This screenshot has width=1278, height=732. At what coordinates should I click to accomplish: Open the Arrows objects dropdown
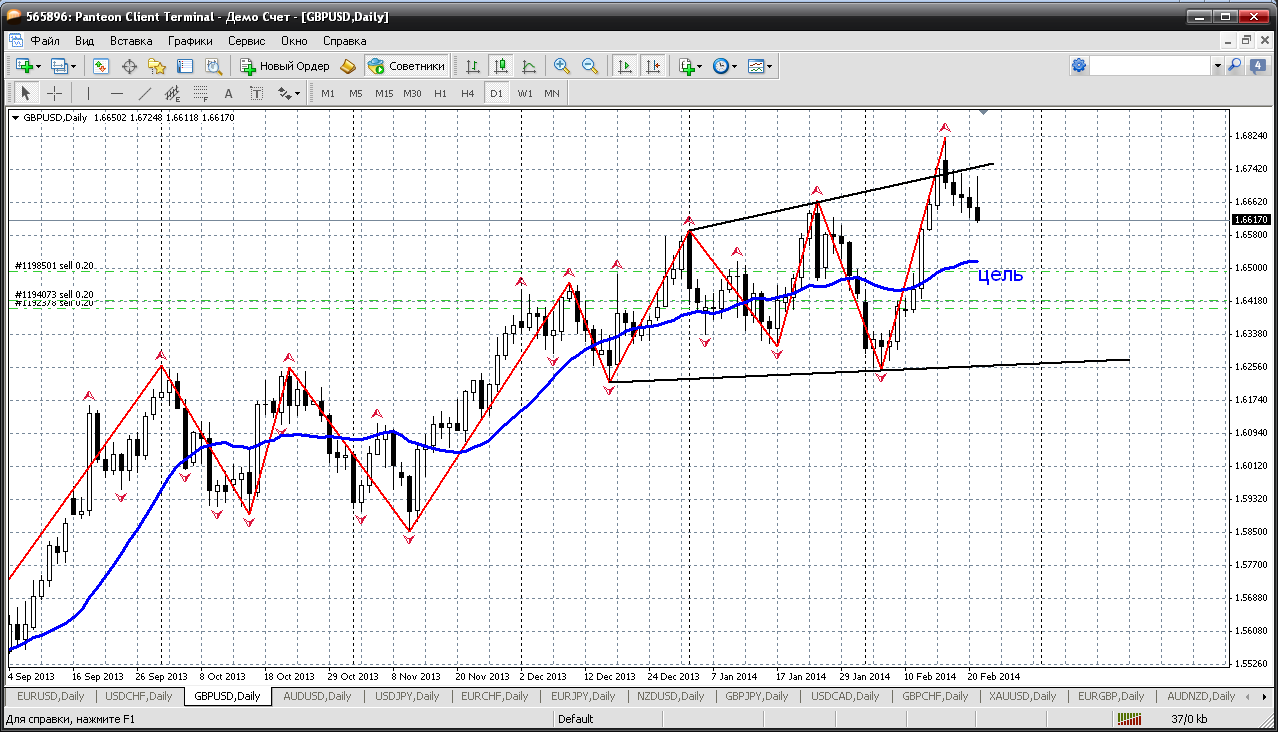pyautogui.click(x=289, y=93)
